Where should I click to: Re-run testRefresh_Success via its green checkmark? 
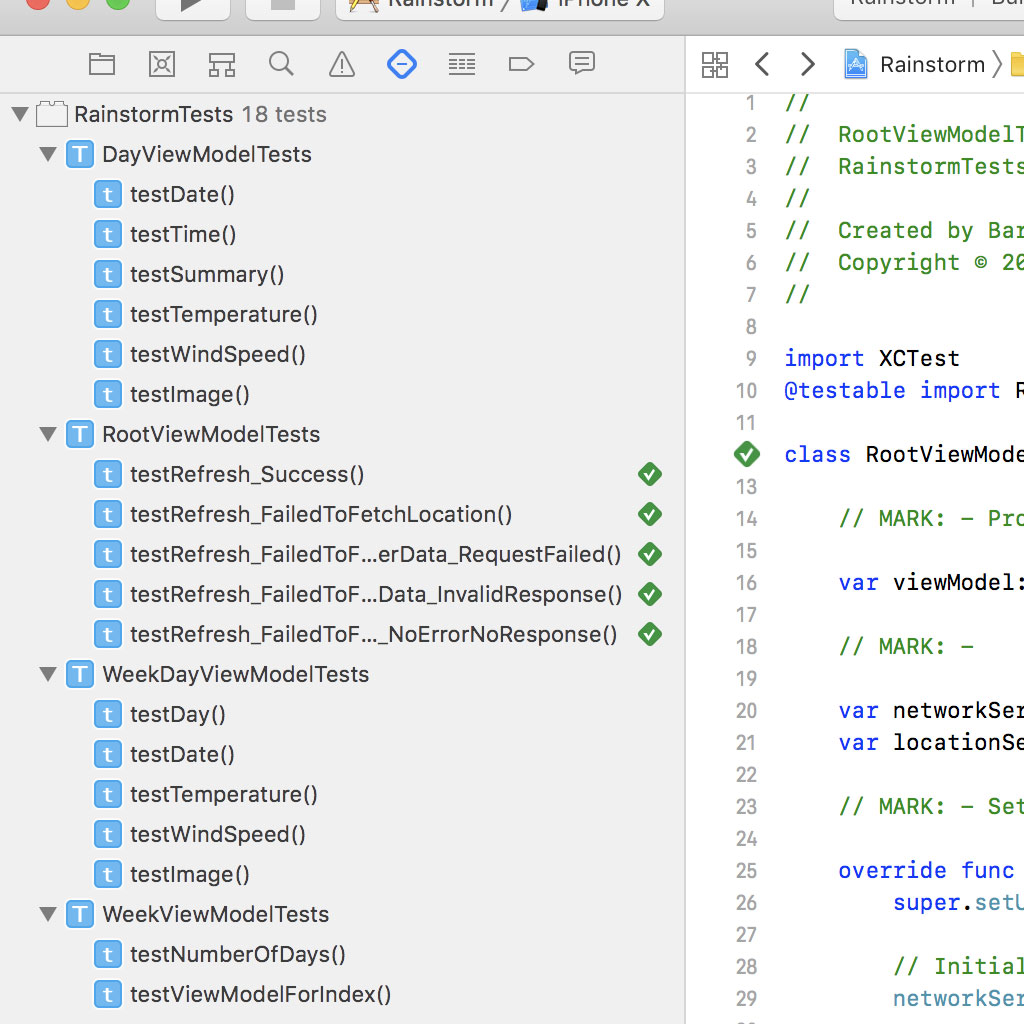pyautogui.click(x=649, y=474)
